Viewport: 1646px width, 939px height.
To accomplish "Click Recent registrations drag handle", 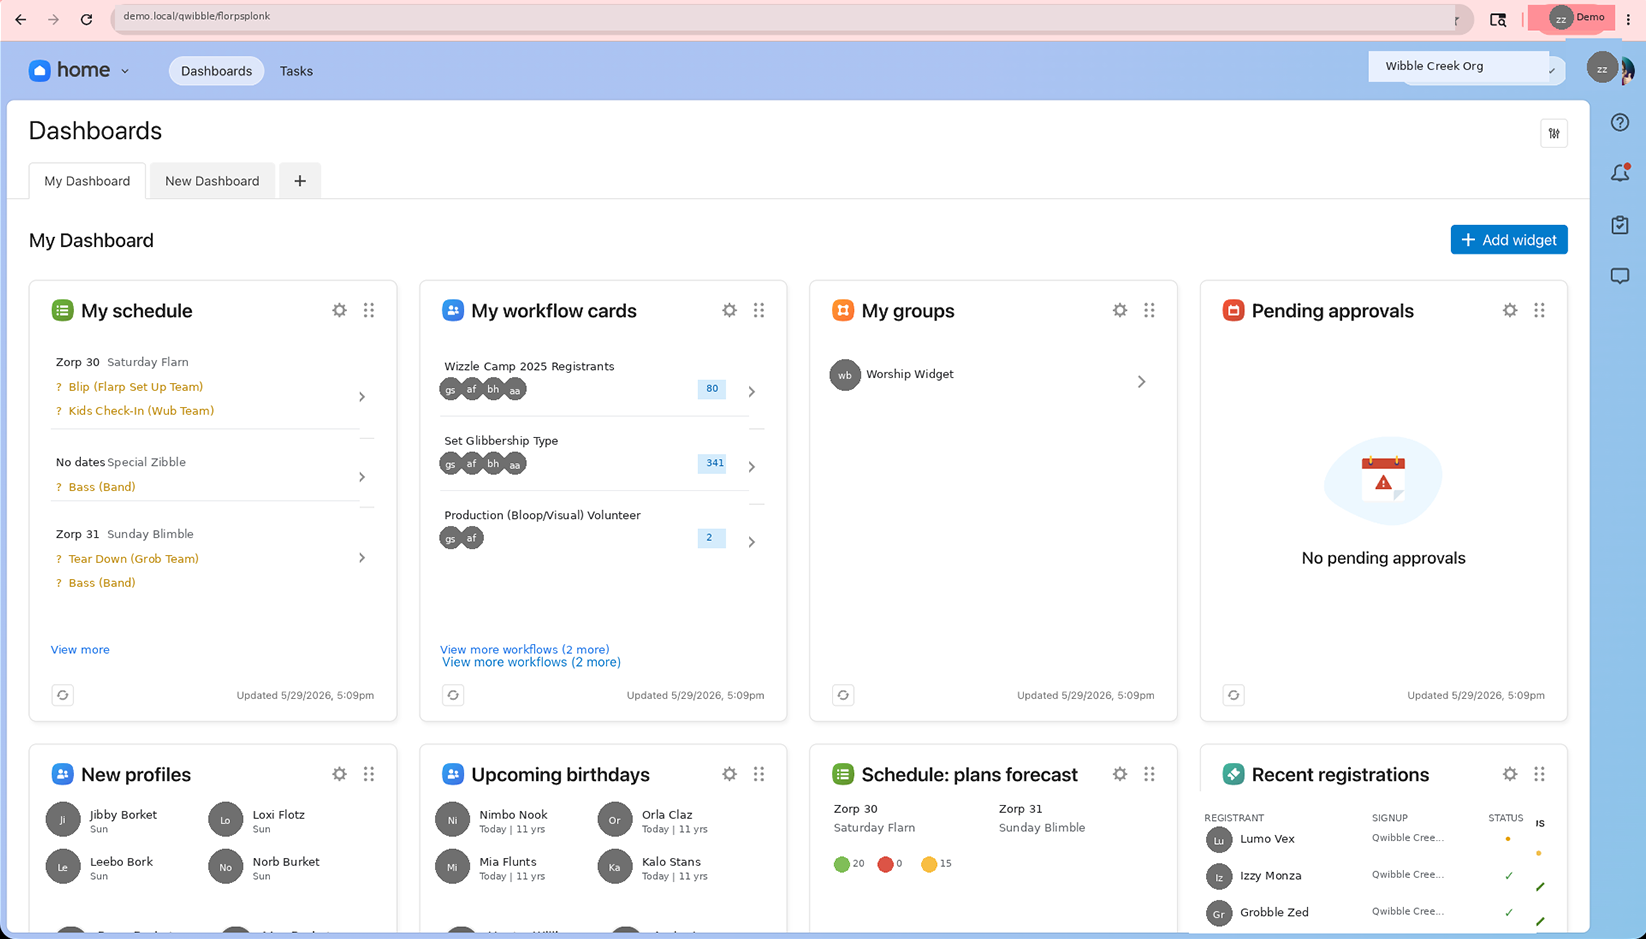I will (x=1539, y=774).
